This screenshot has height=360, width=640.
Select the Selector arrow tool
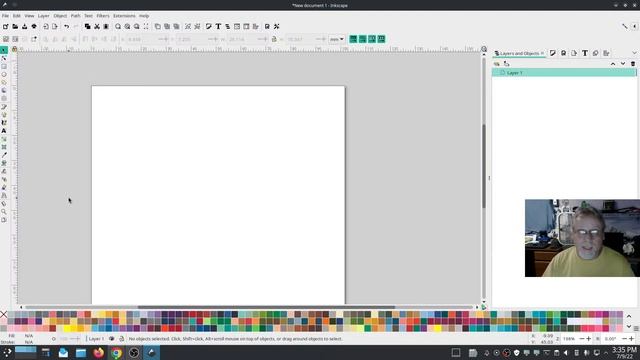pos(4,50)
